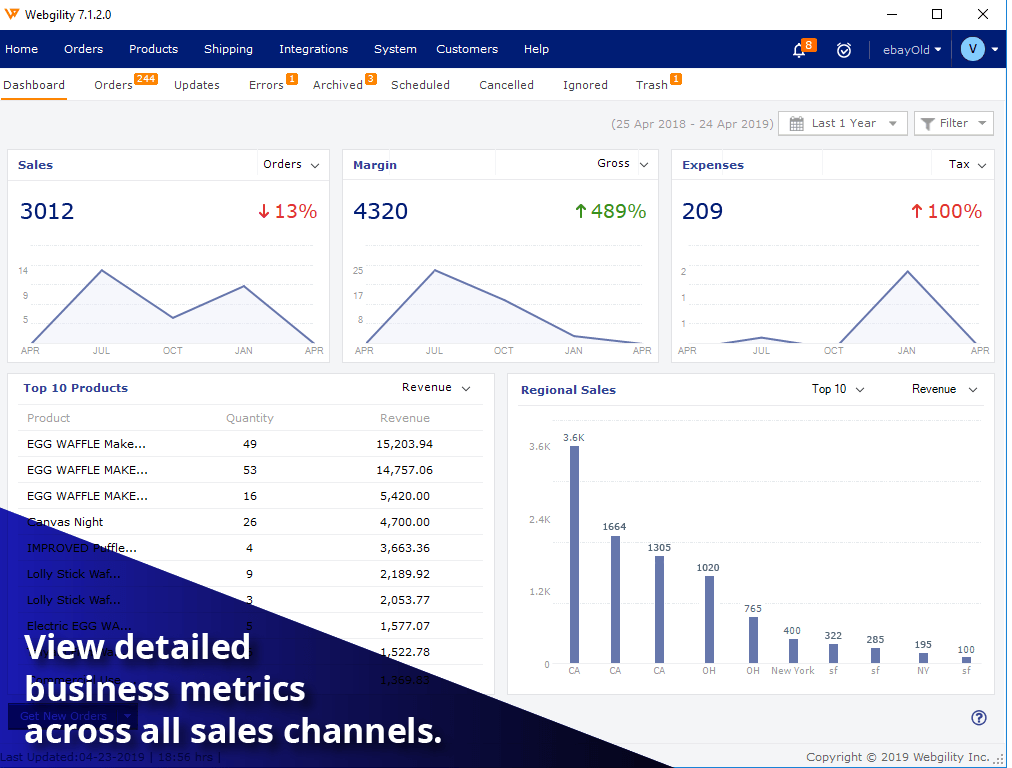The width and height of the screenshot is (1012, 768).
Task: Open the System menu
Action: pos(395,49)
